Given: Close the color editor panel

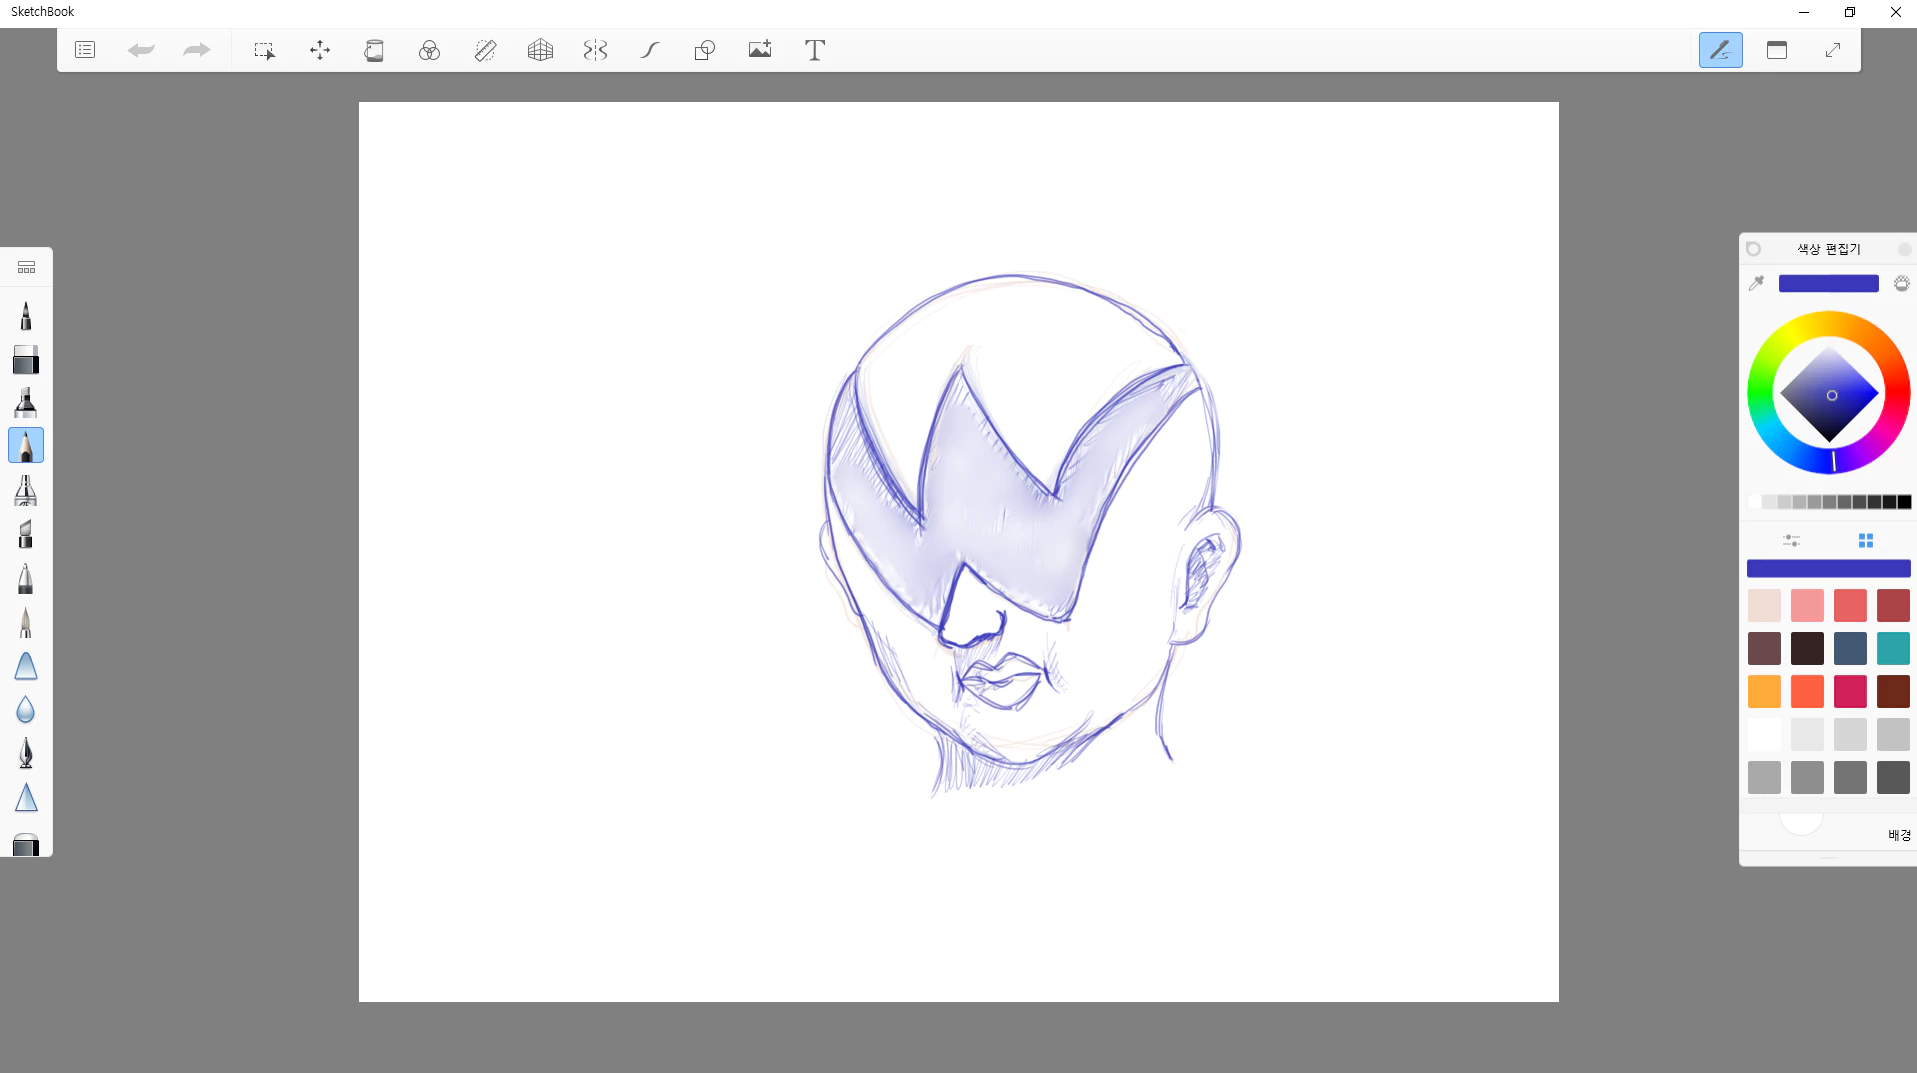Looking at the screenshot, I should tap(1904, 249).
